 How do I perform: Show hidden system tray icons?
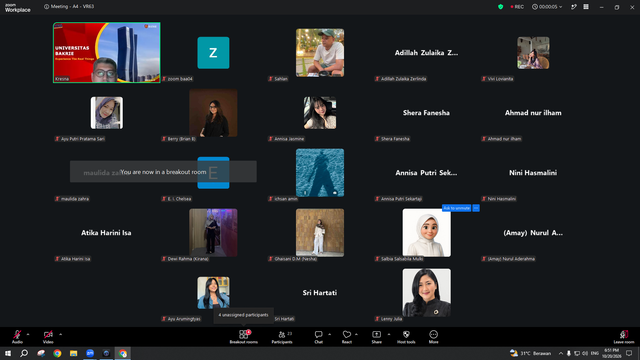pyautogui.click(x=561, y=353)
